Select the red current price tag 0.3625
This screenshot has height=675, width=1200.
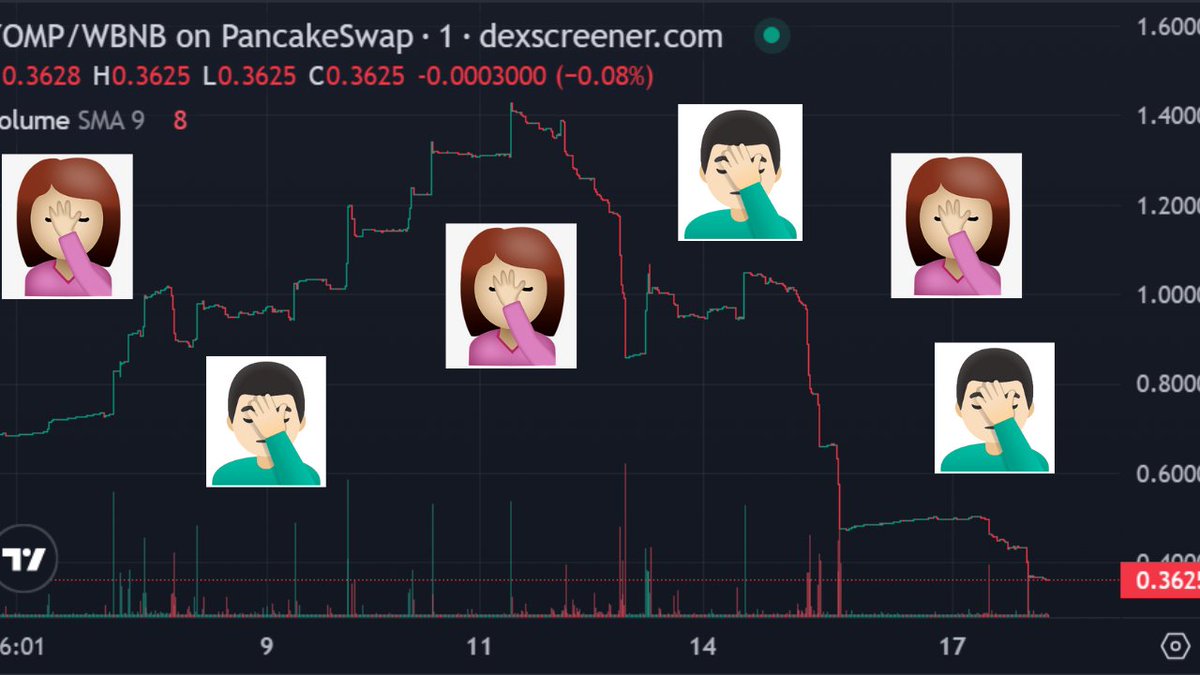click(x=1161, y=580)
